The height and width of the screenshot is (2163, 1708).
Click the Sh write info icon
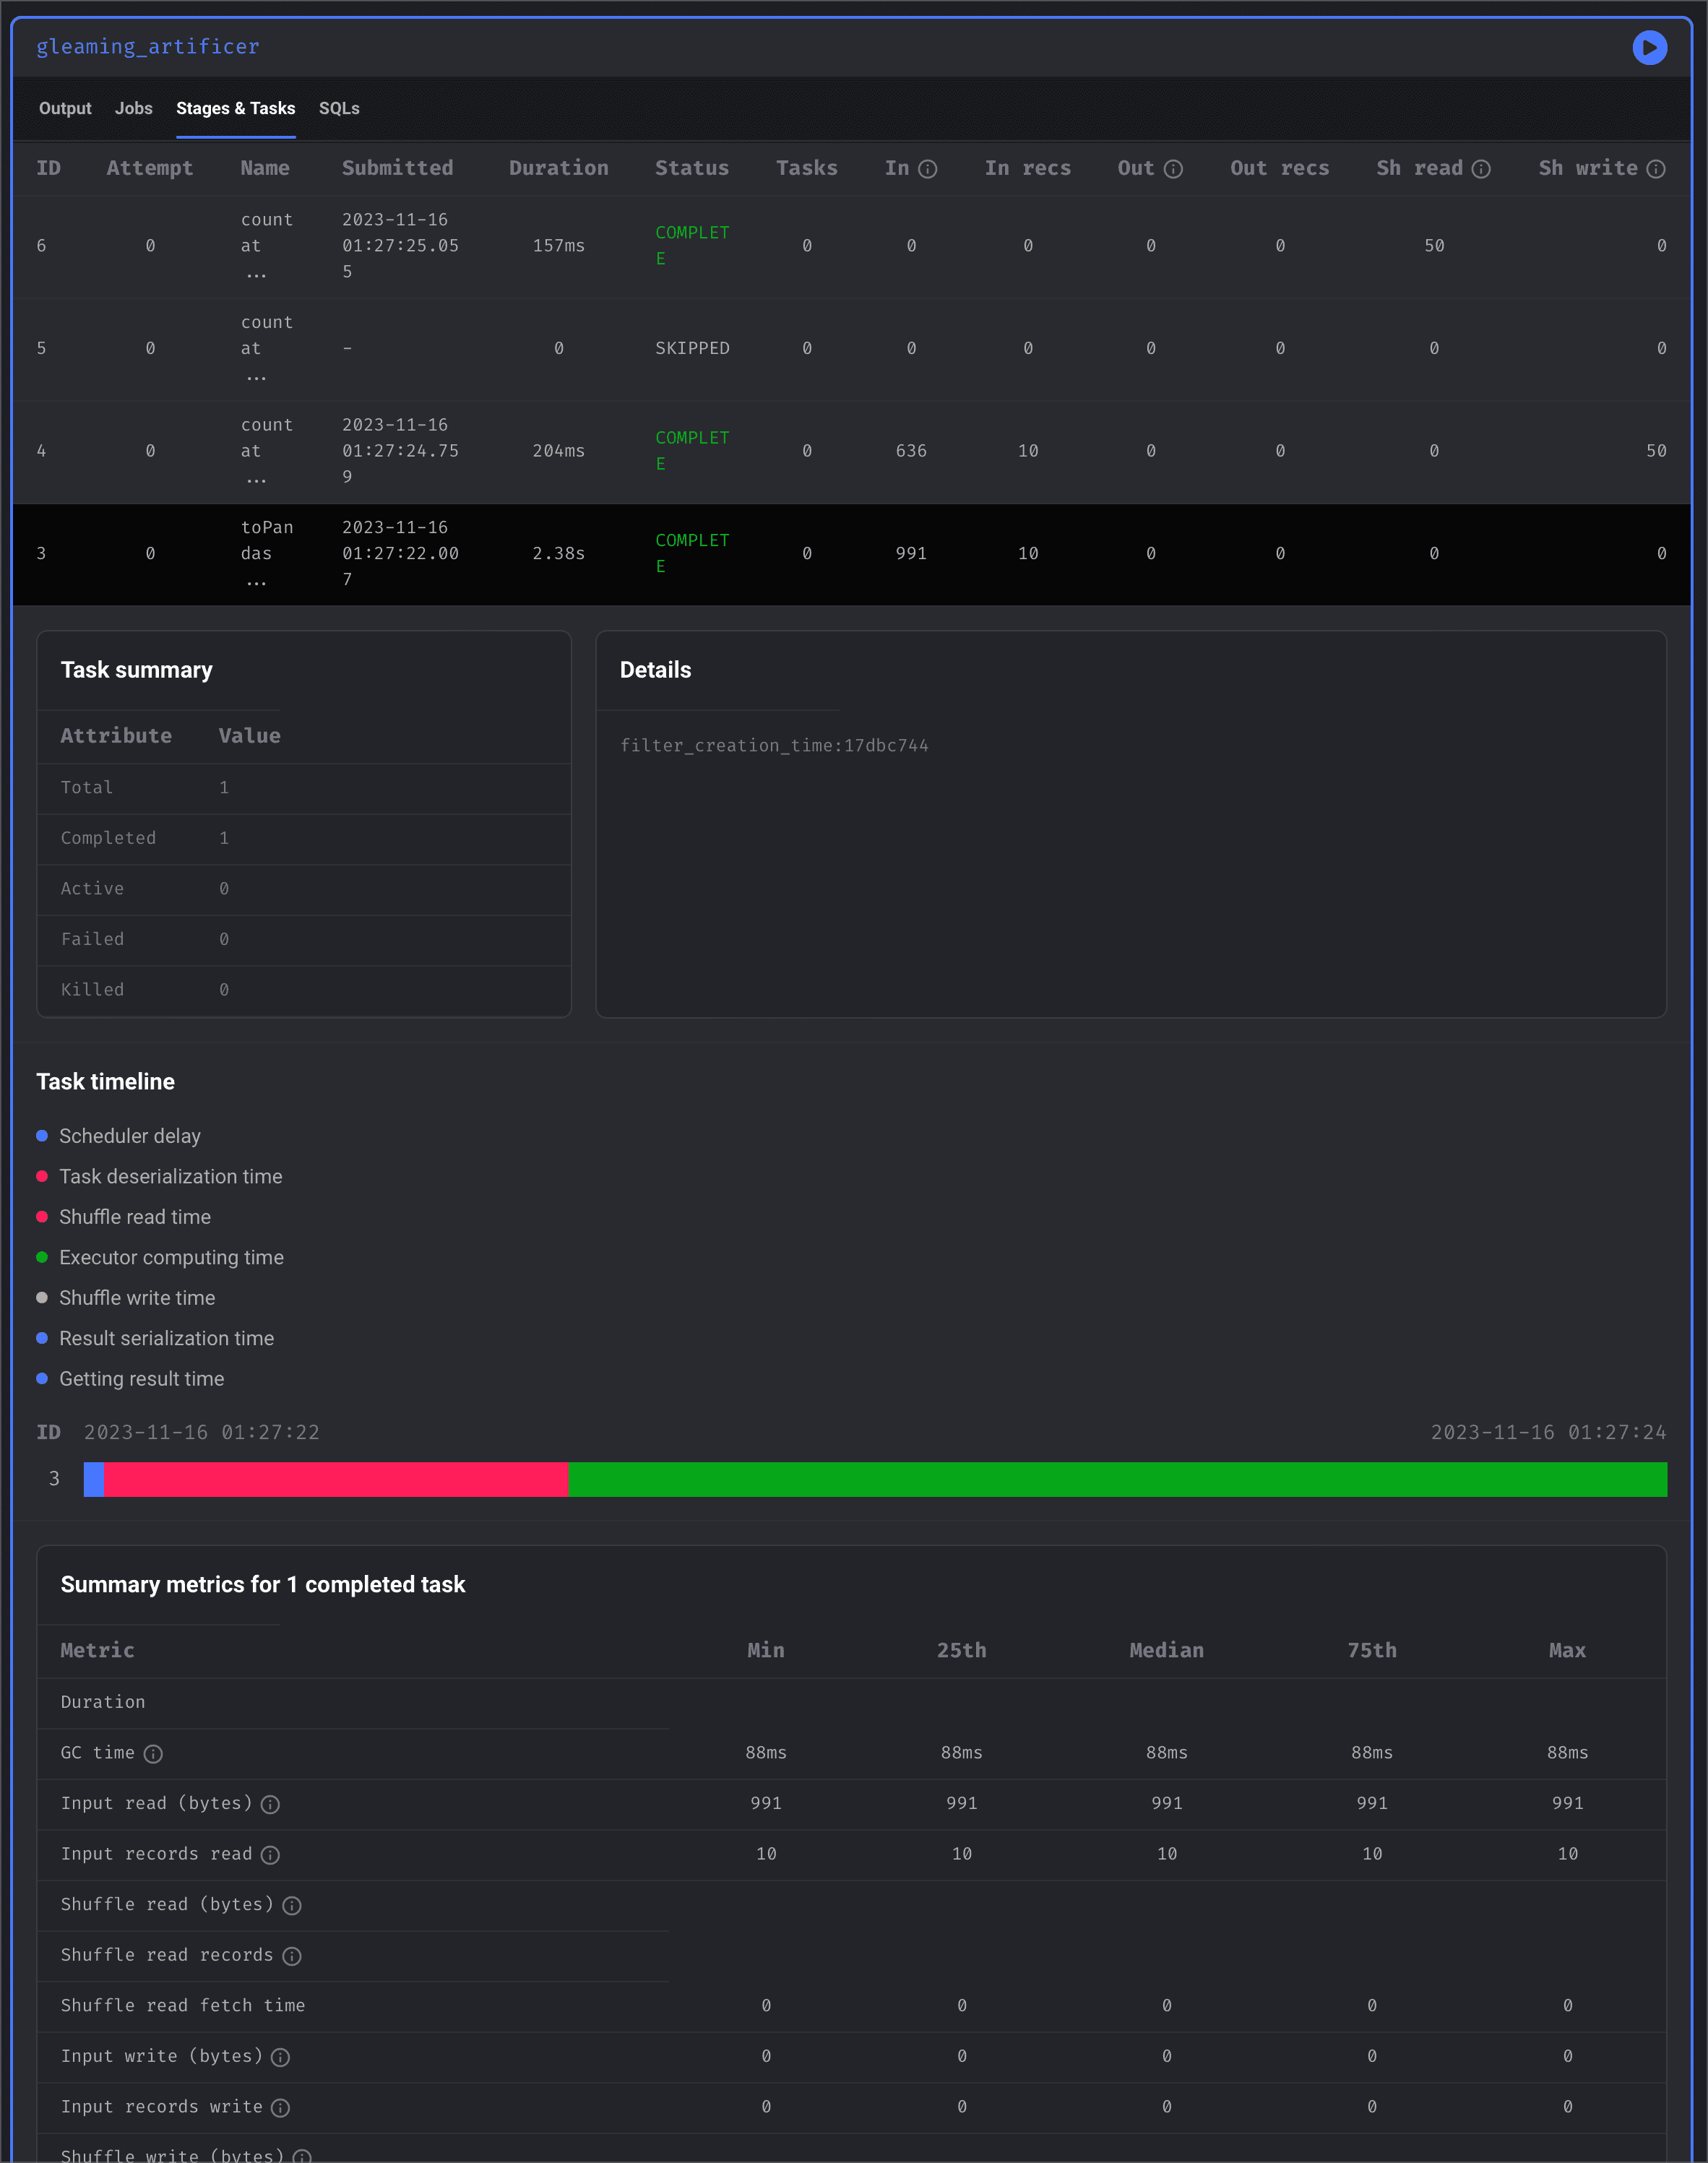[1656, 169]
